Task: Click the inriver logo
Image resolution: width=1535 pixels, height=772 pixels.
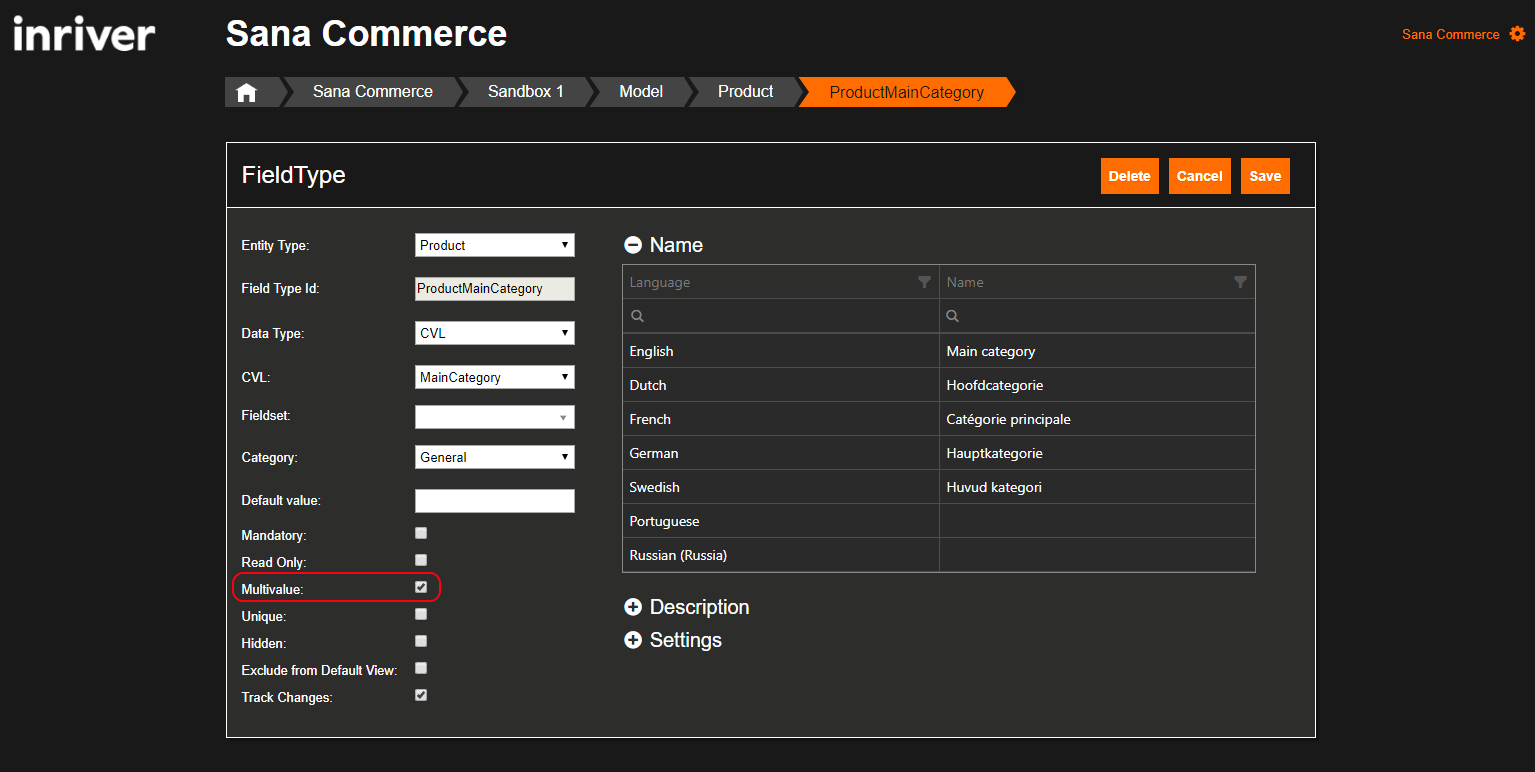Action: click(84, 34)
